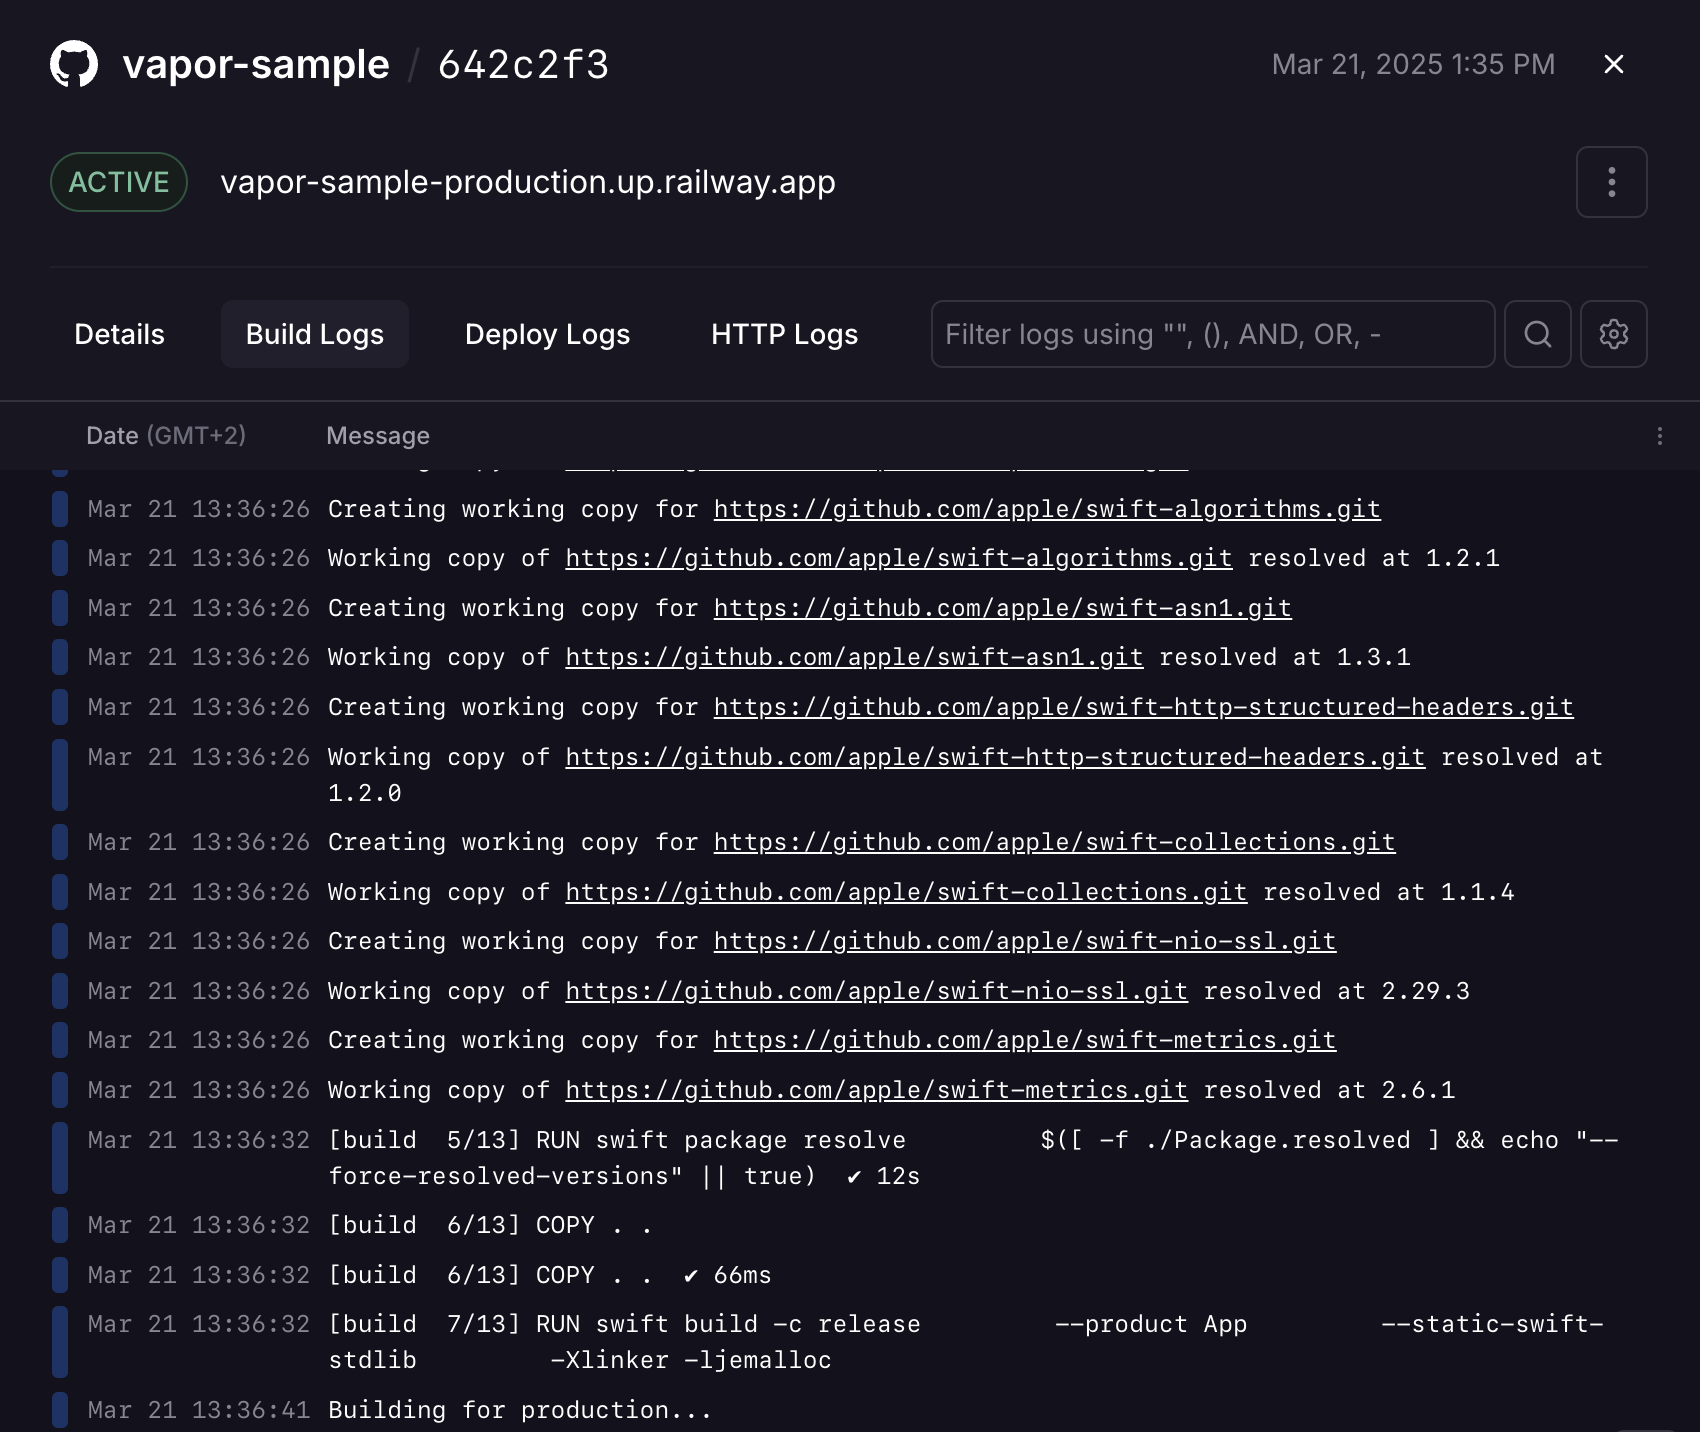Open the log display settings gear
This screenshot has width=1700, height=1432.
coord(1613,334)
